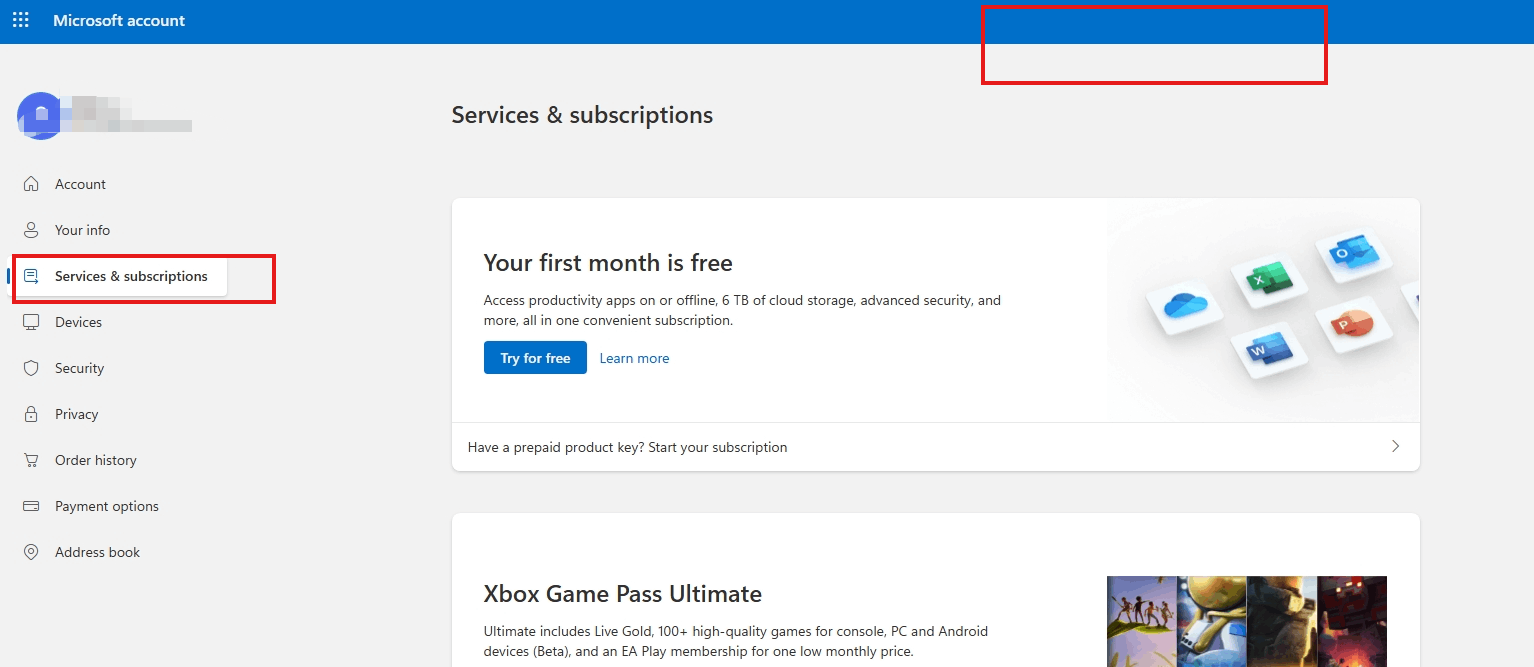
Task: Click Have a prepaid product key row
Action: [x=935, y=447]
